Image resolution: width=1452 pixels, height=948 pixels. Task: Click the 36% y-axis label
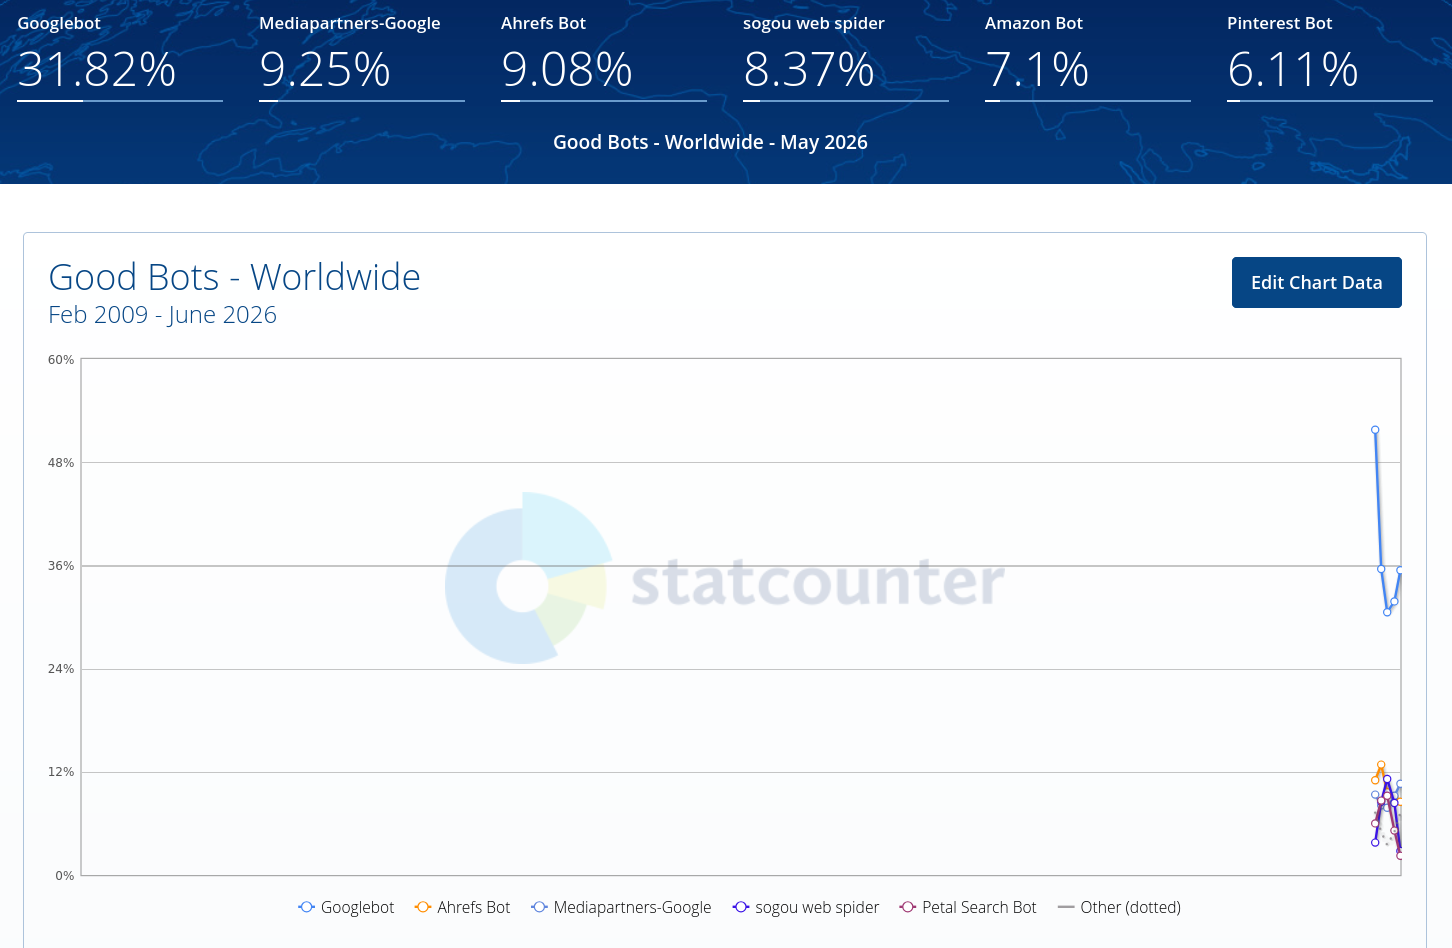[61, 566]
